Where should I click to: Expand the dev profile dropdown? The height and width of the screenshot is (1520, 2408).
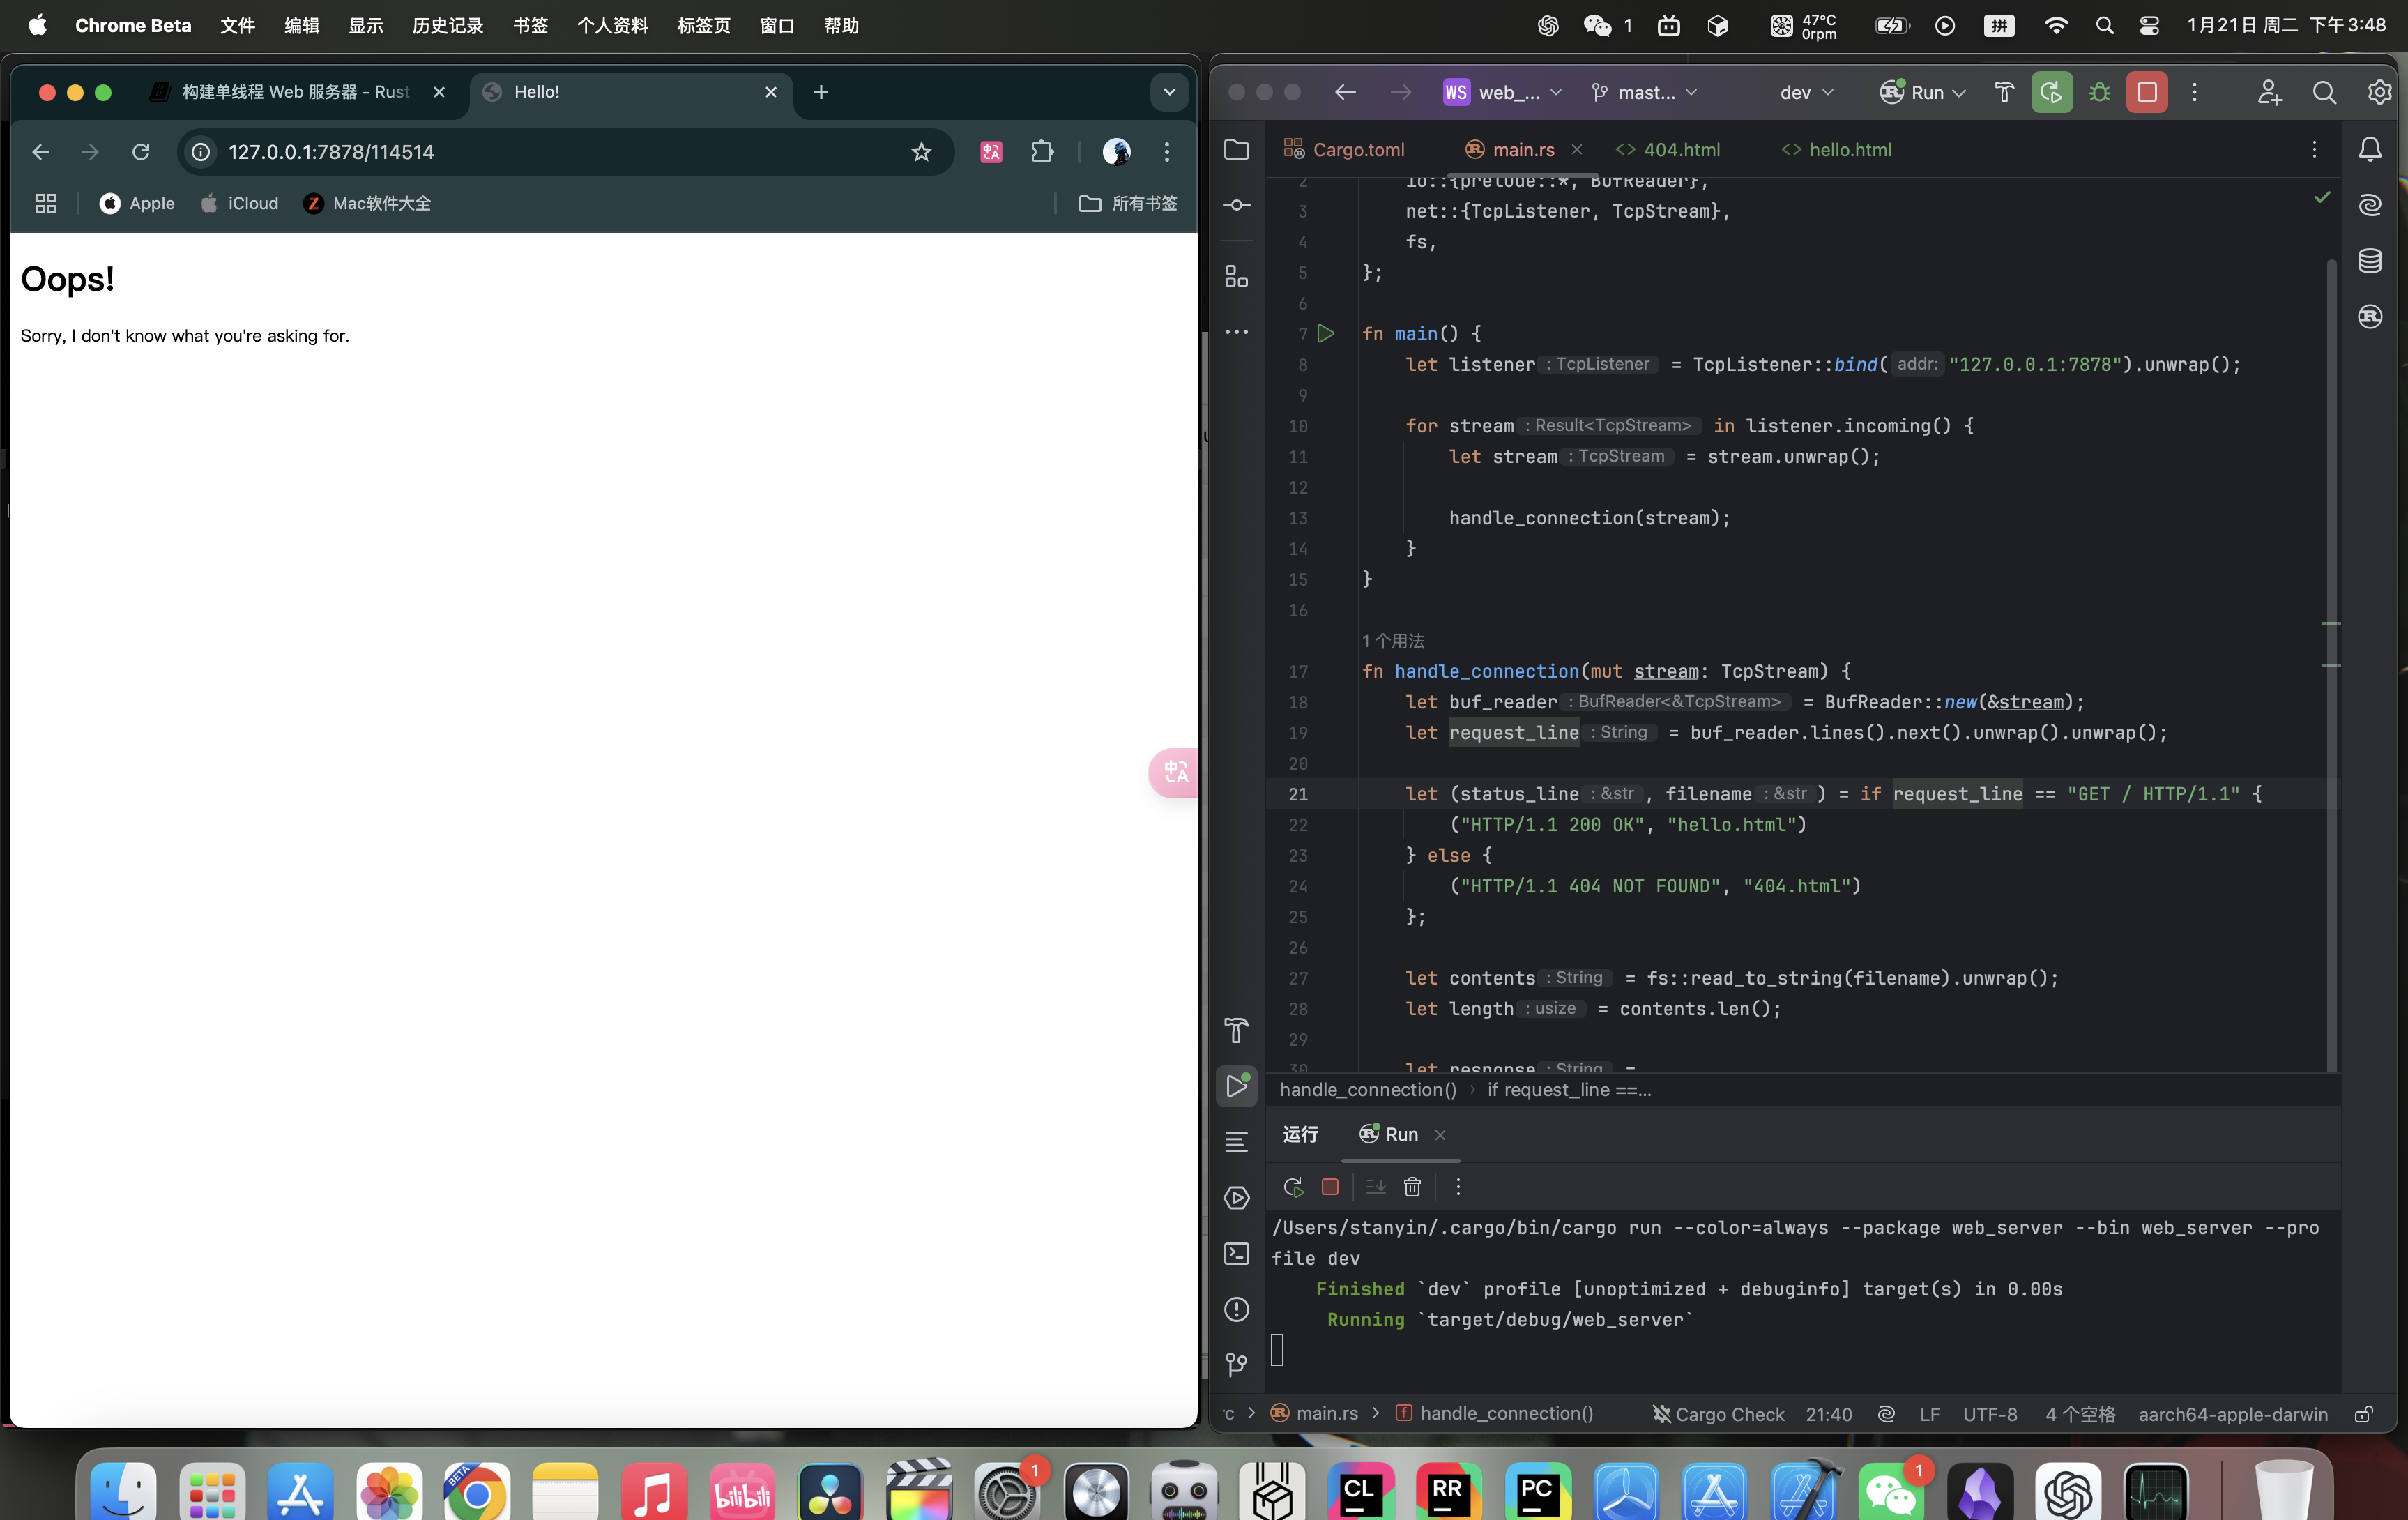pos(1806,92)
